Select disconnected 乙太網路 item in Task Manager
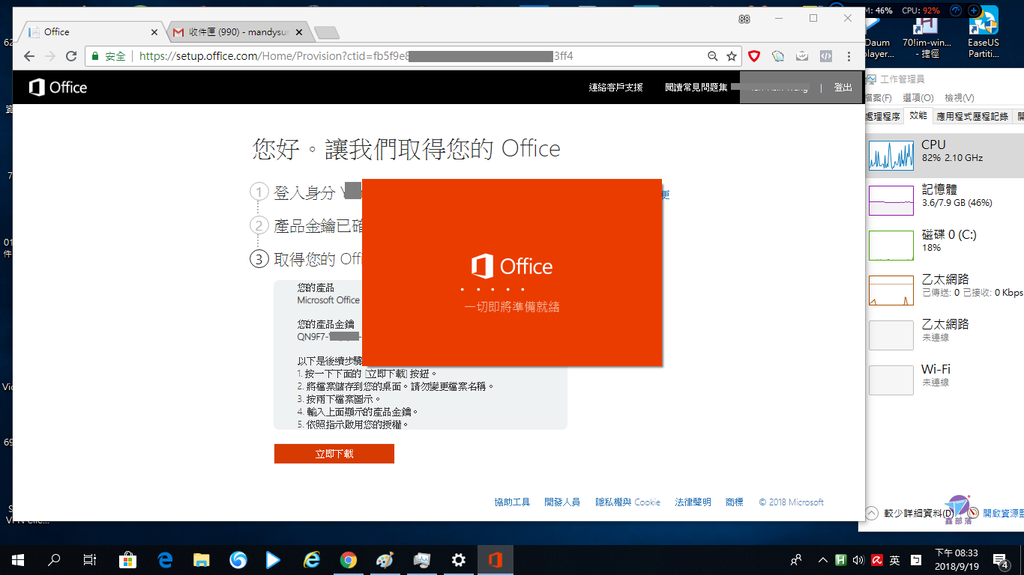 pos(945,334)
